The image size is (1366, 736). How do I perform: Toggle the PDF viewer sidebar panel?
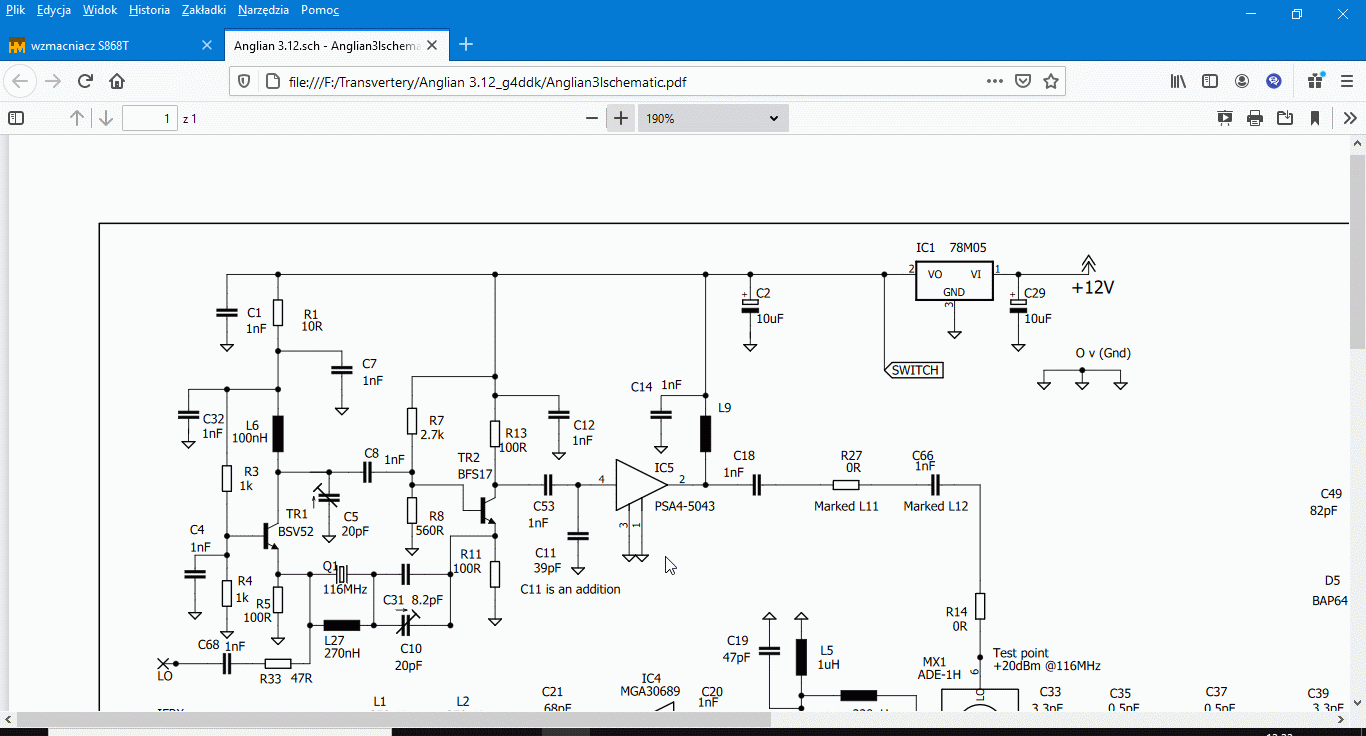[16, 118]
